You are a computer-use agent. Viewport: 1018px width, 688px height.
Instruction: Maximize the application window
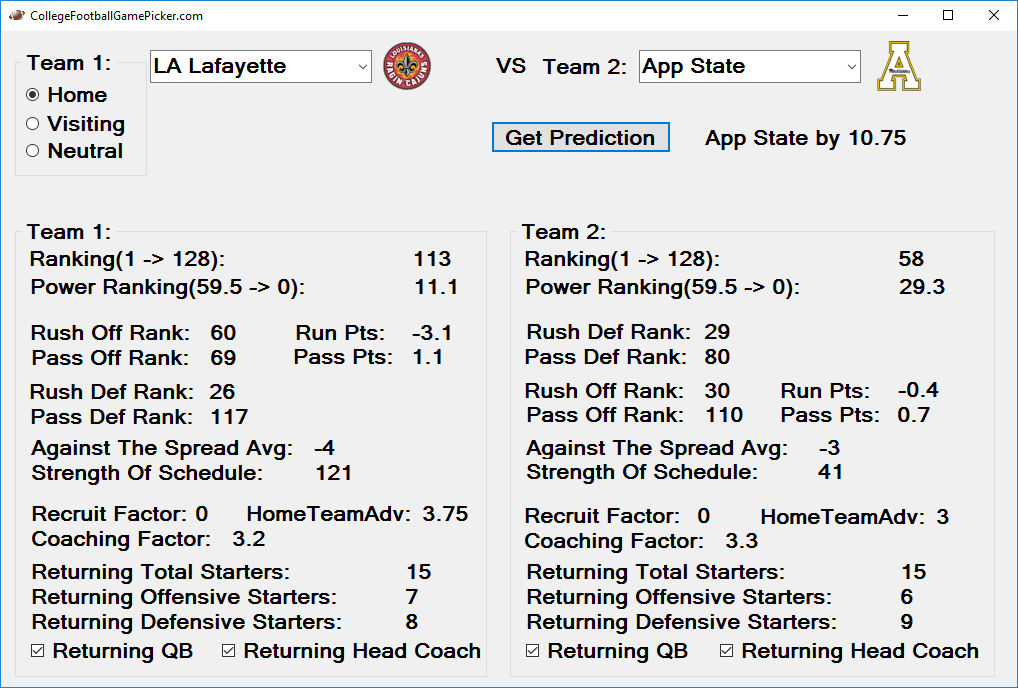pyautogui.click(x=948, y=16)
